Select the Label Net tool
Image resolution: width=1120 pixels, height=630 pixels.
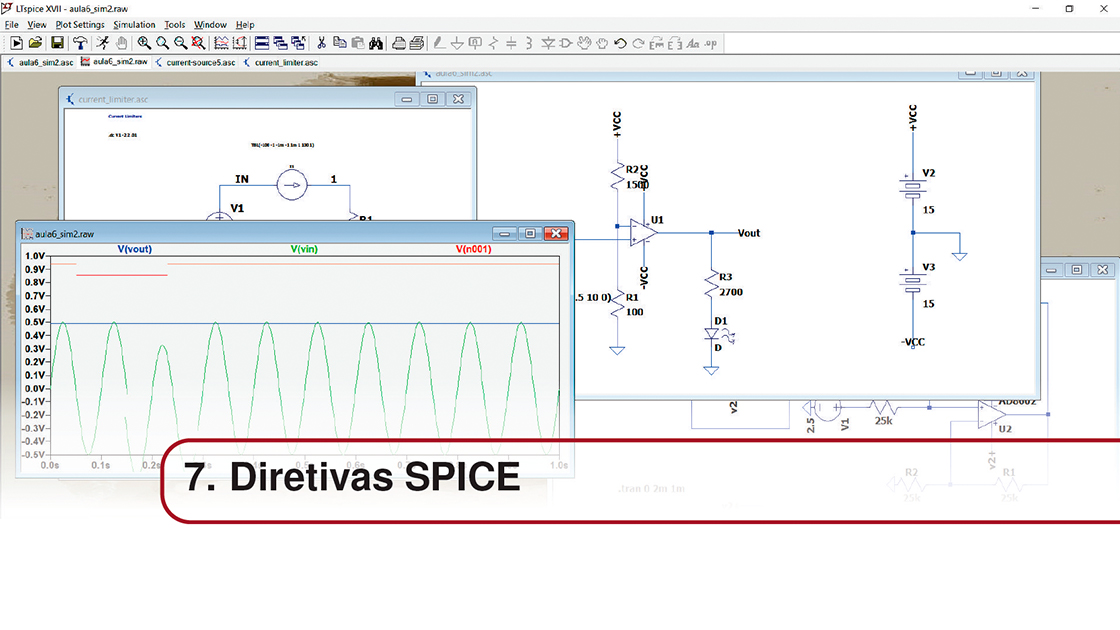475,44
